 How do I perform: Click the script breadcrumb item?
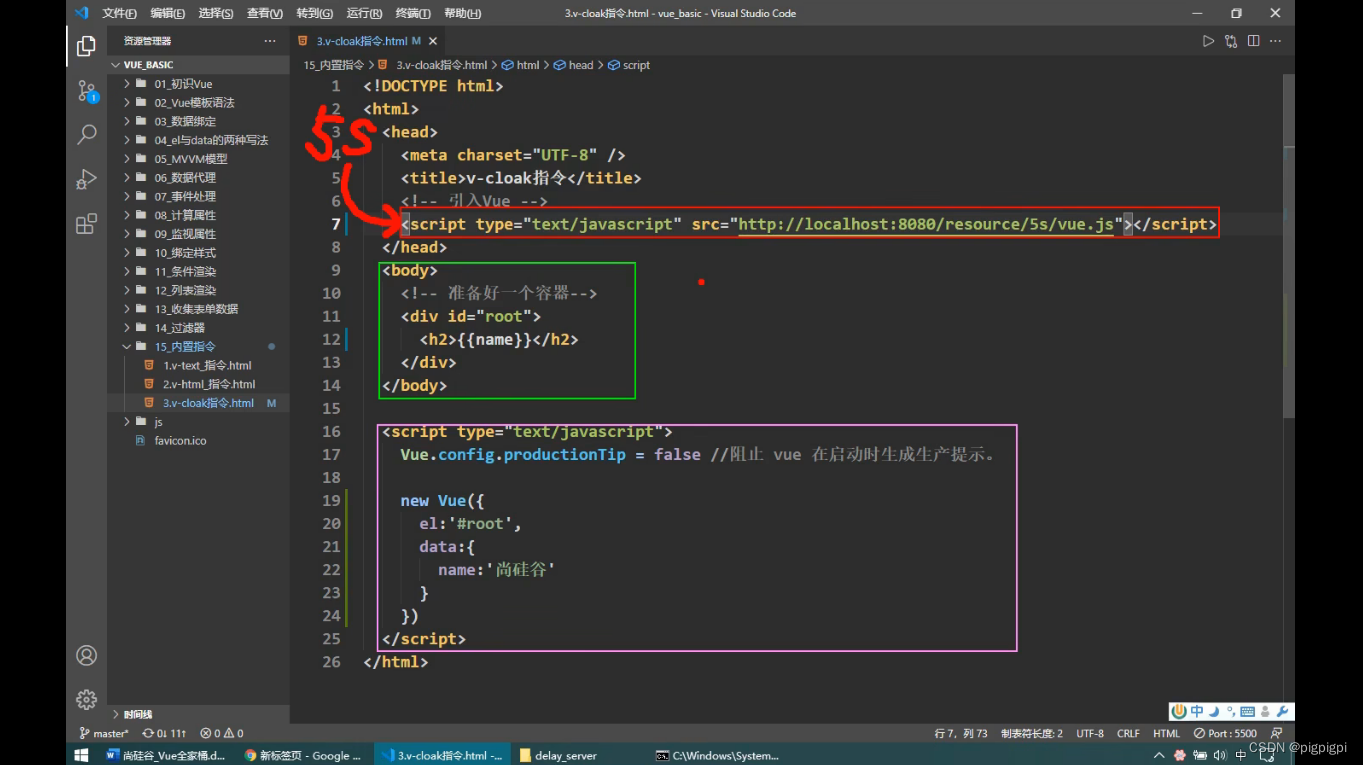coord(629,65)
